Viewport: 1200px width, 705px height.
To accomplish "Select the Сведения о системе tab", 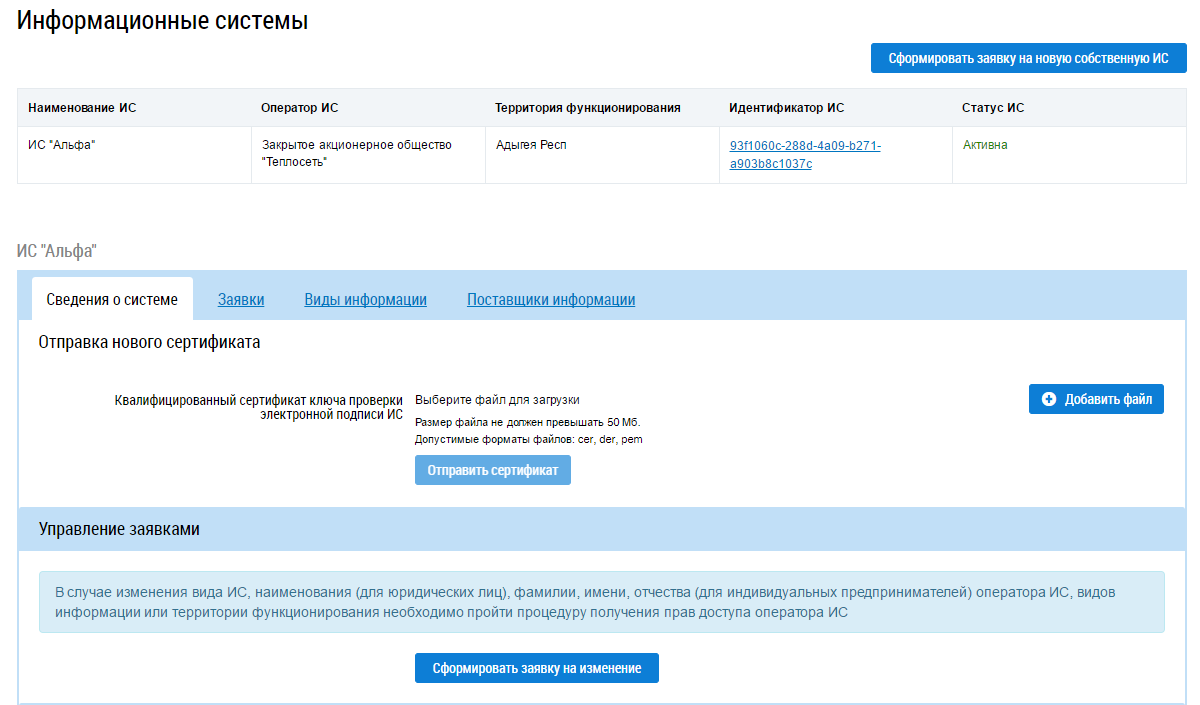I will click(112, 299).
